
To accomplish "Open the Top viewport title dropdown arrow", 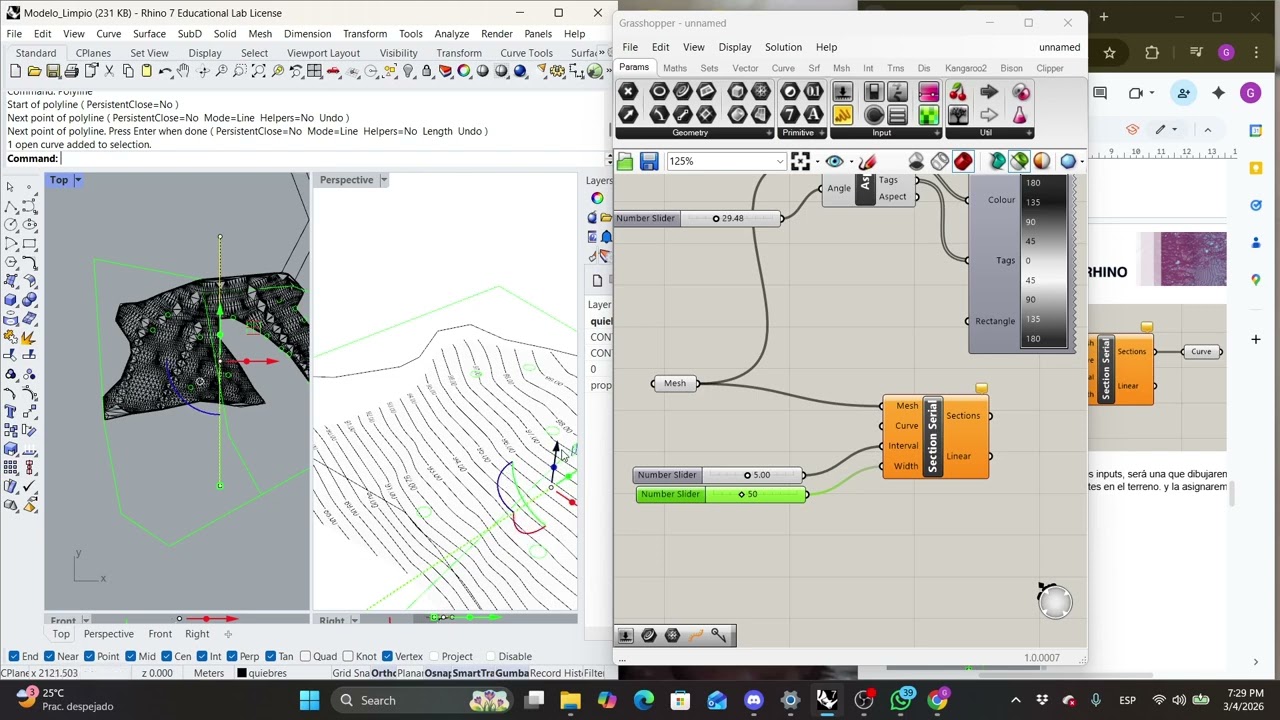I will pos(77,180).
